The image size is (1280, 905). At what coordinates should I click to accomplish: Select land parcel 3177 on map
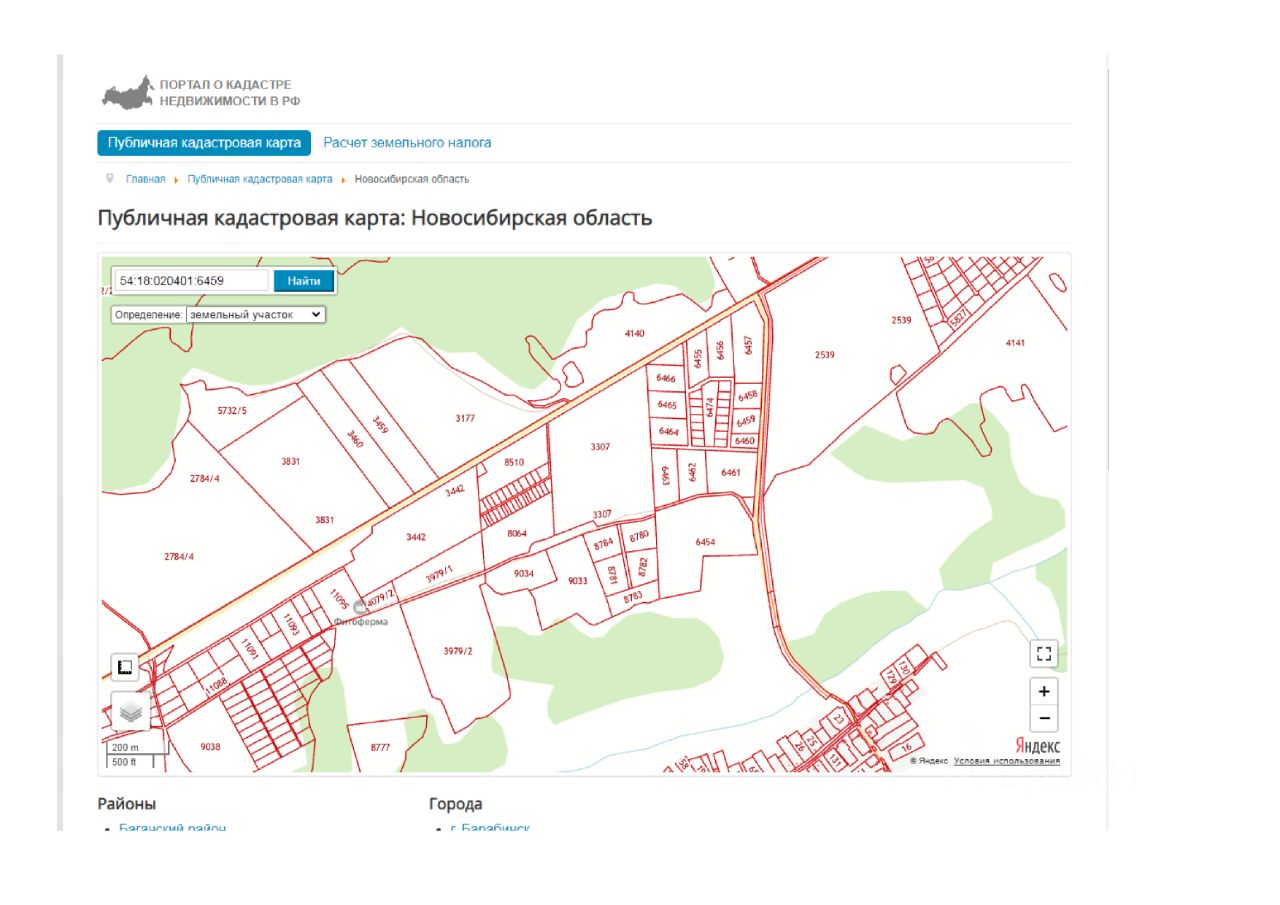coord(465,419)
